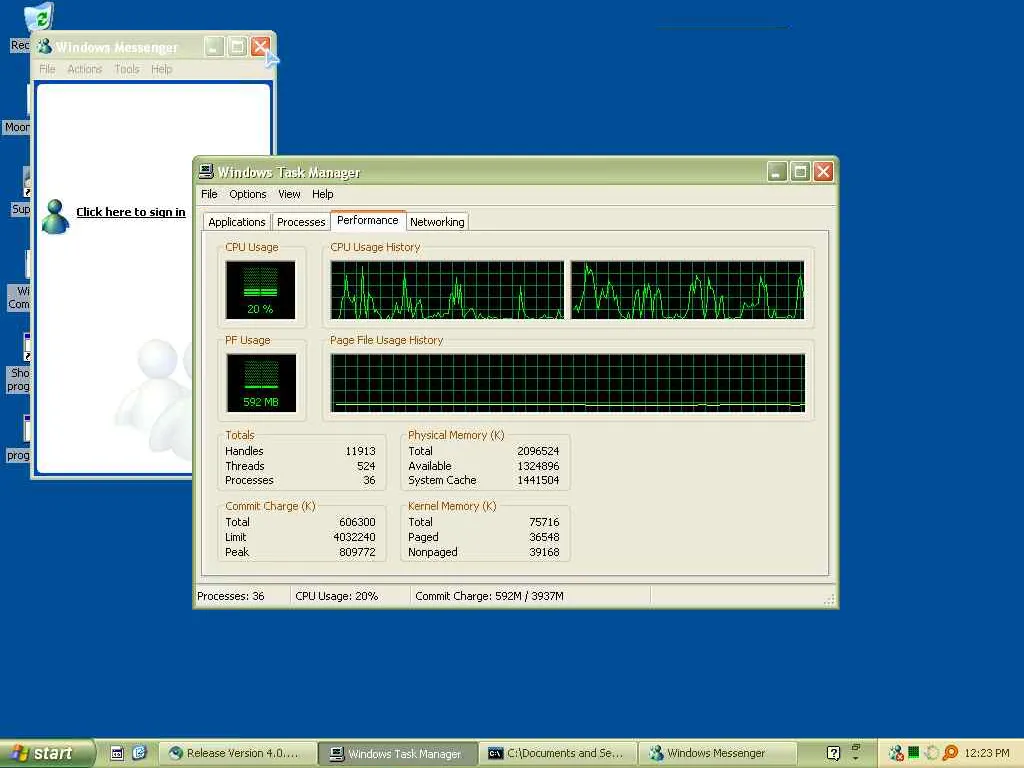Viewport: 1024px width, 768px height.
Task: Click status bar CPU Usage: 20%
Action: [x=336, y=596]
